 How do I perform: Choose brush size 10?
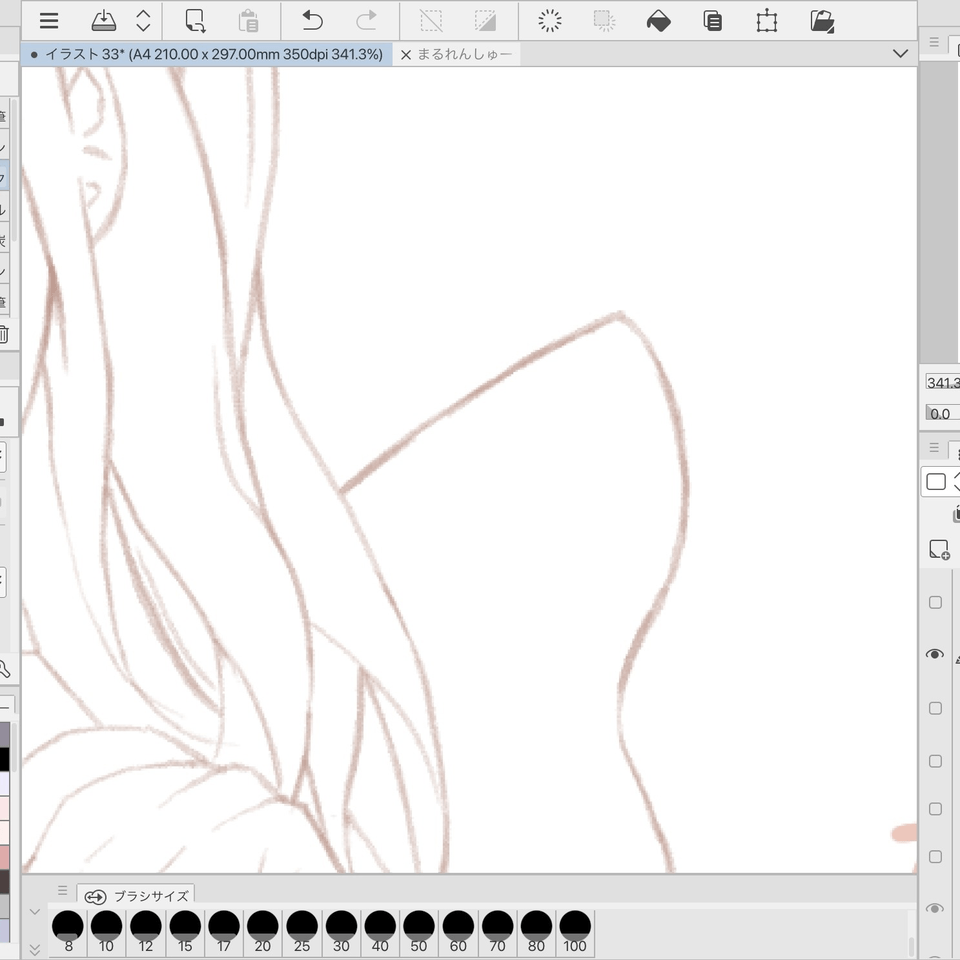coord(107,932)
